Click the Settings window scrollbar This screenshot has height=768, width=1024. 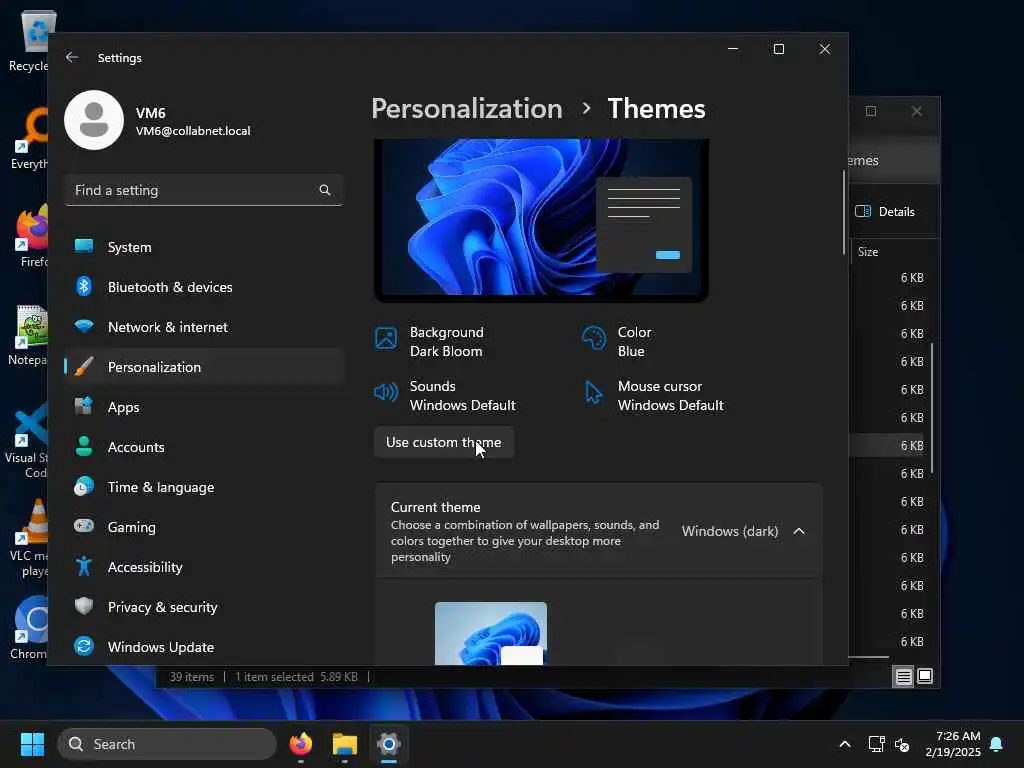point(844,212)
